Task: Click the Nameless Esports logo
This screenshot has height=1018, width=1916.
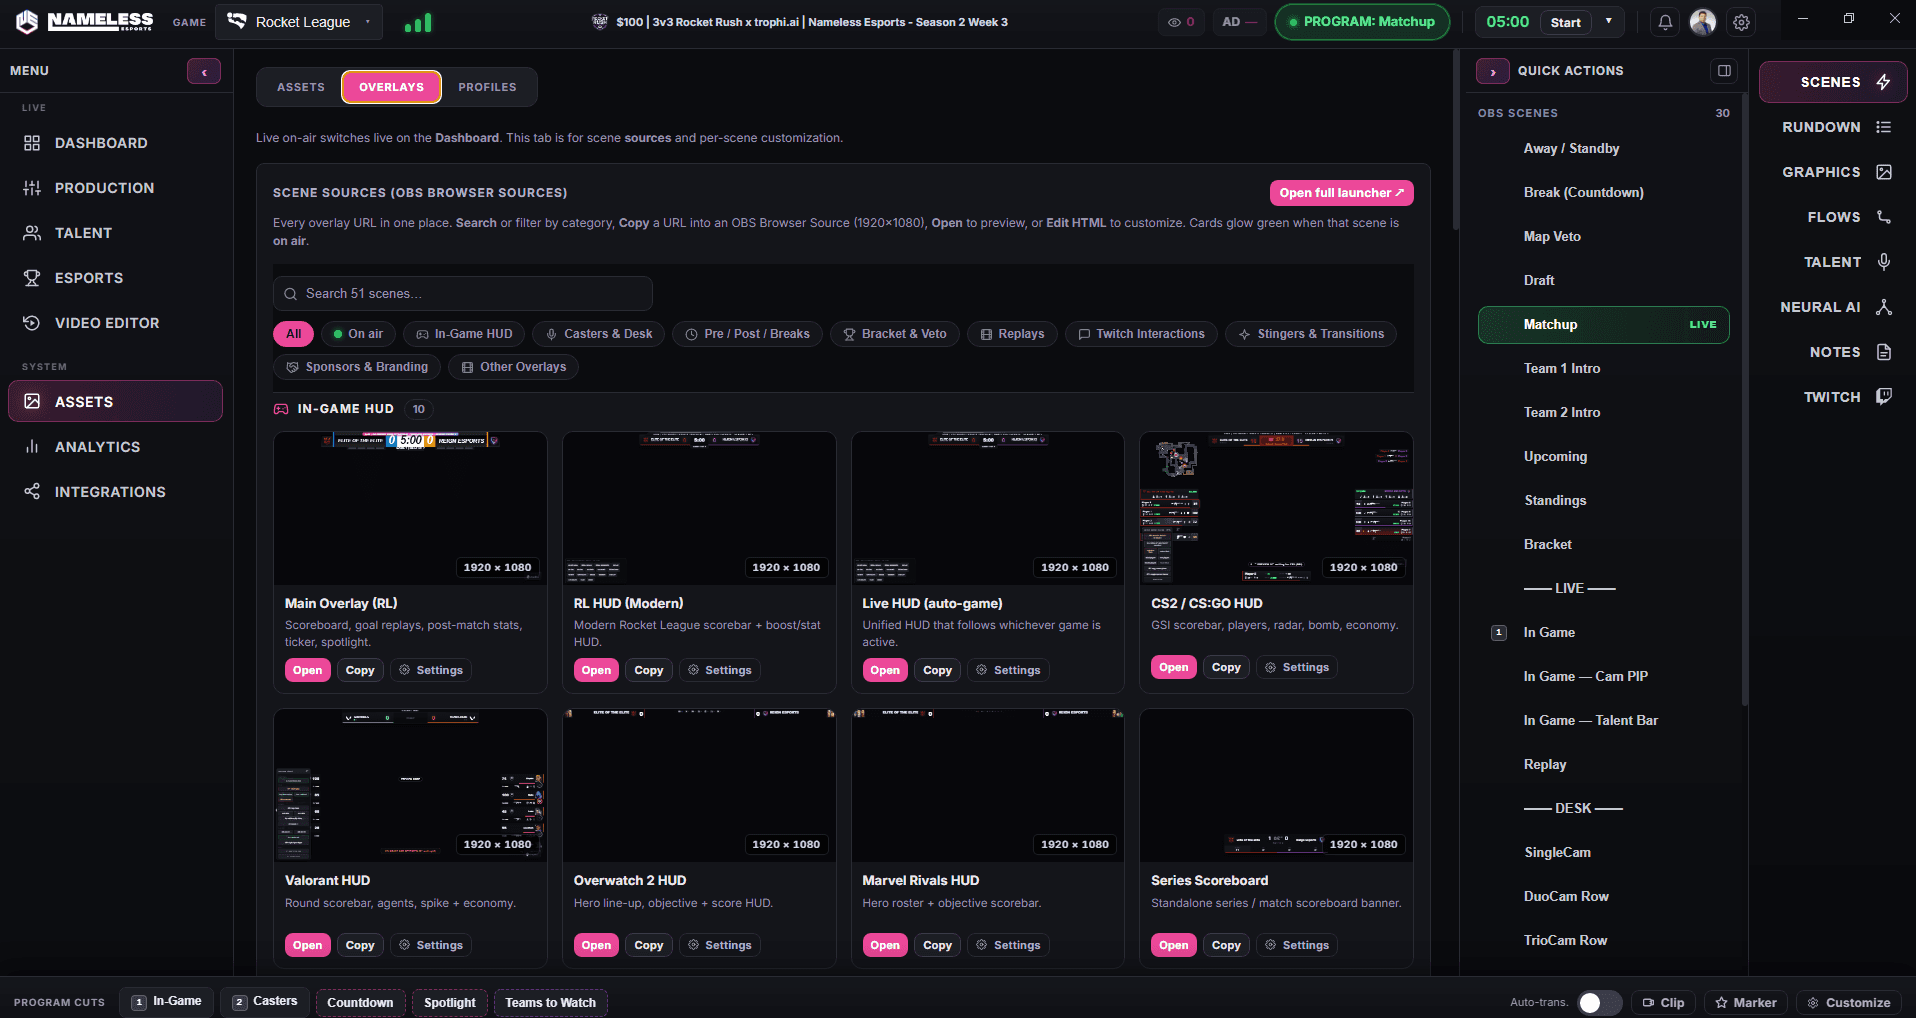Action: pos(85,21)
